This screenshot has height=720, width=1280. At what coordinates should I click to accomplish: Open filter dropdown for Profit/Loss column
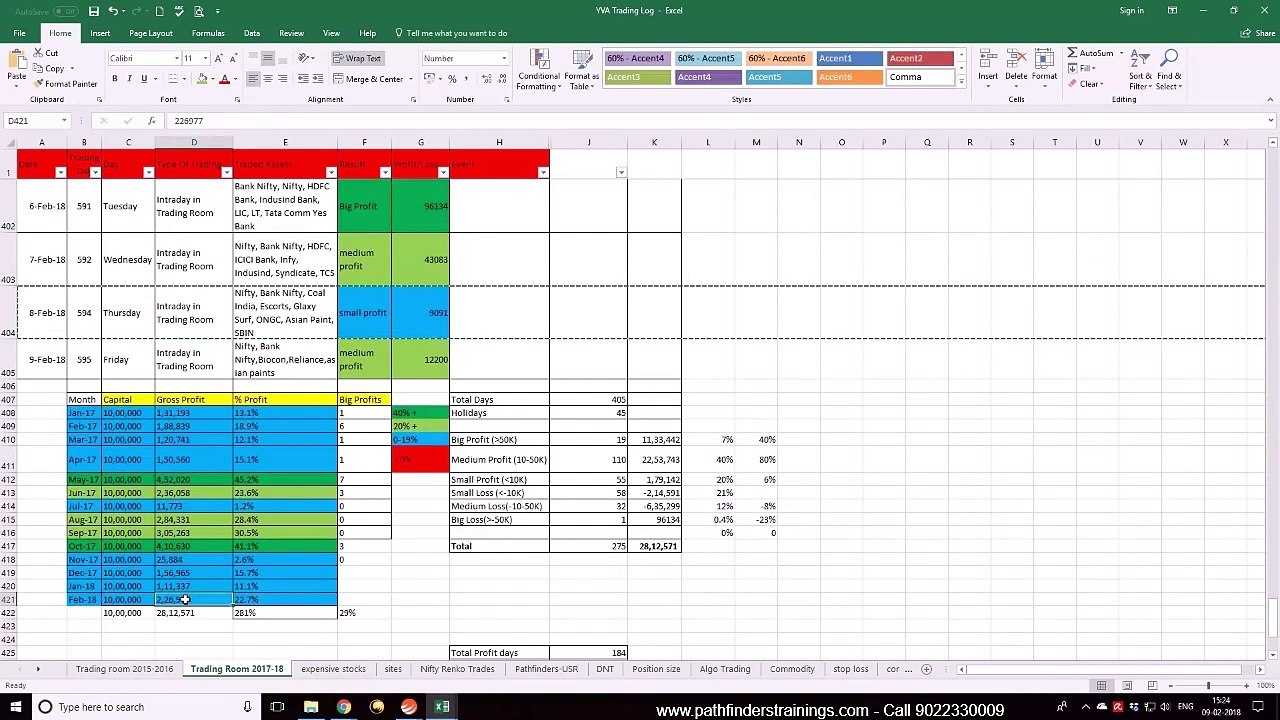[x=443, y=173]
